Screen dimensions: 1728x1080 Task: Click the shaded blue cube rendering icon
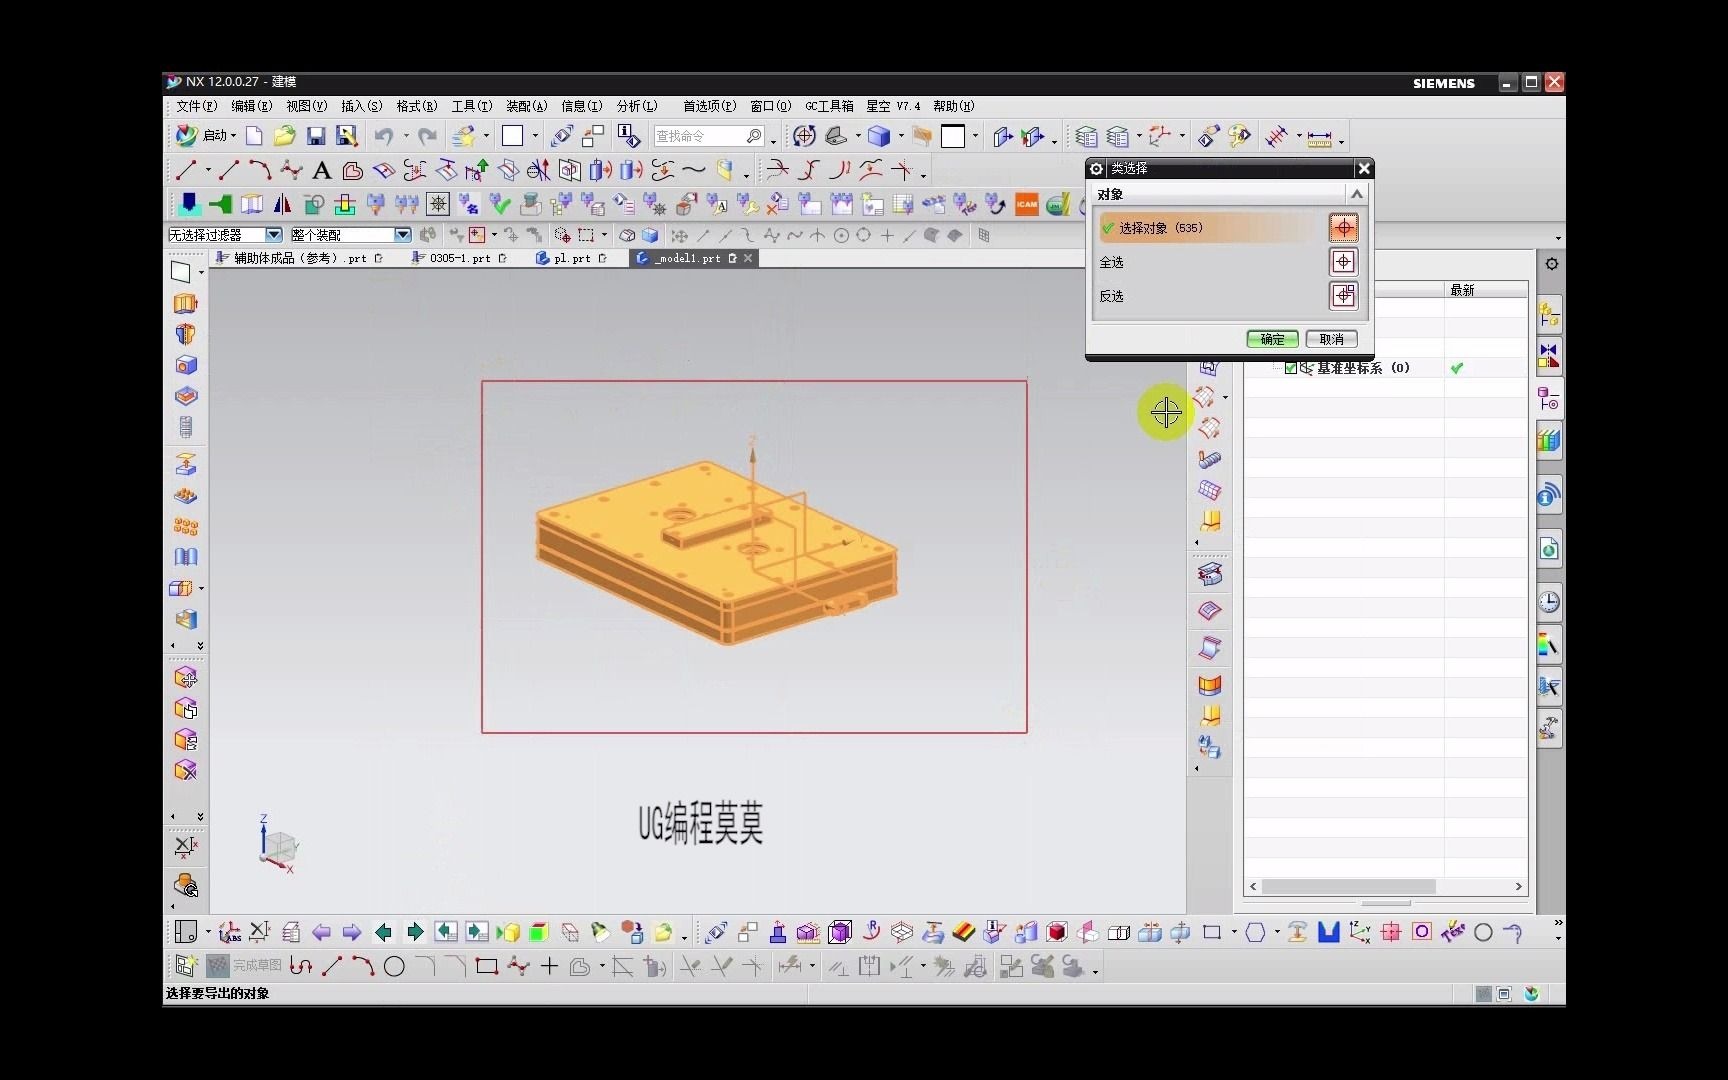879,136
